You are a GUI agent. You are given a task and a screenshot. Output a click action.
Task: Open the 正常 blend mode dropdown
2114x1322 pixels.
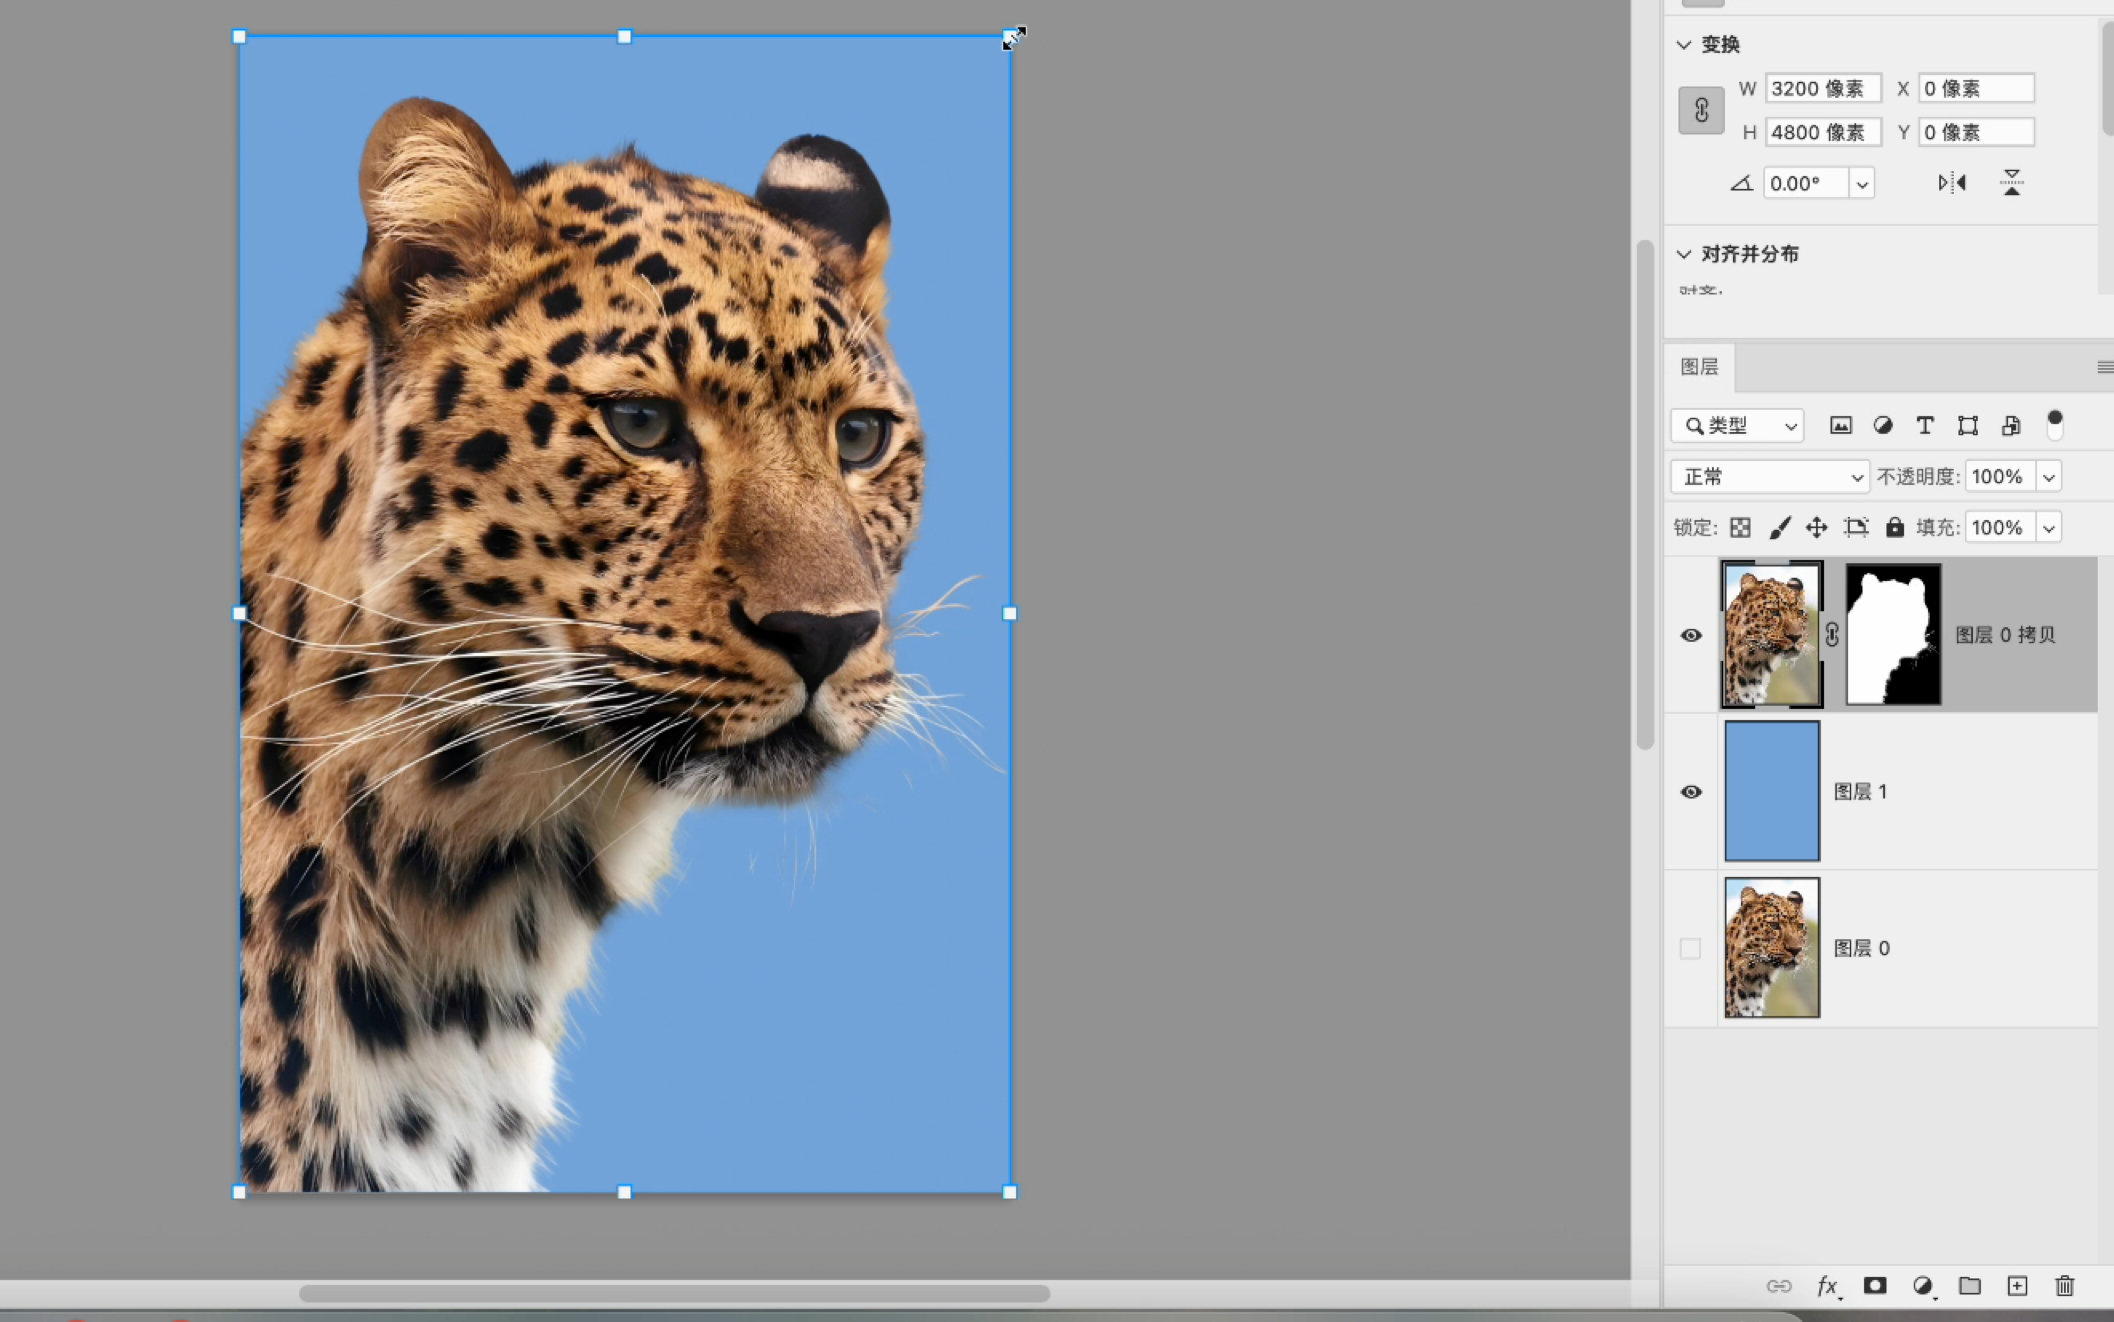point(1770,477)
